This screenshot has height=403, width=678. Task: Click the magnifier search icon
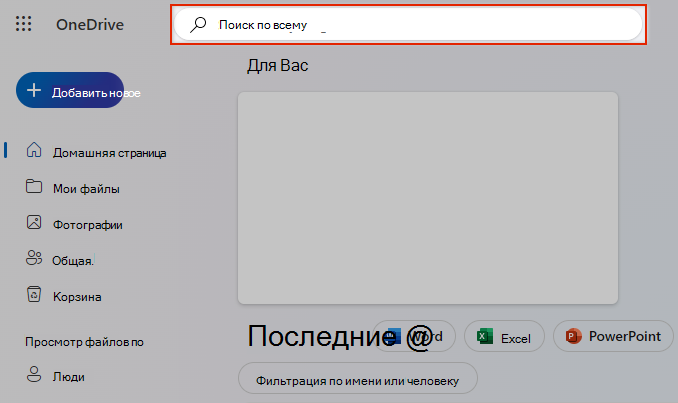(198, 25)
